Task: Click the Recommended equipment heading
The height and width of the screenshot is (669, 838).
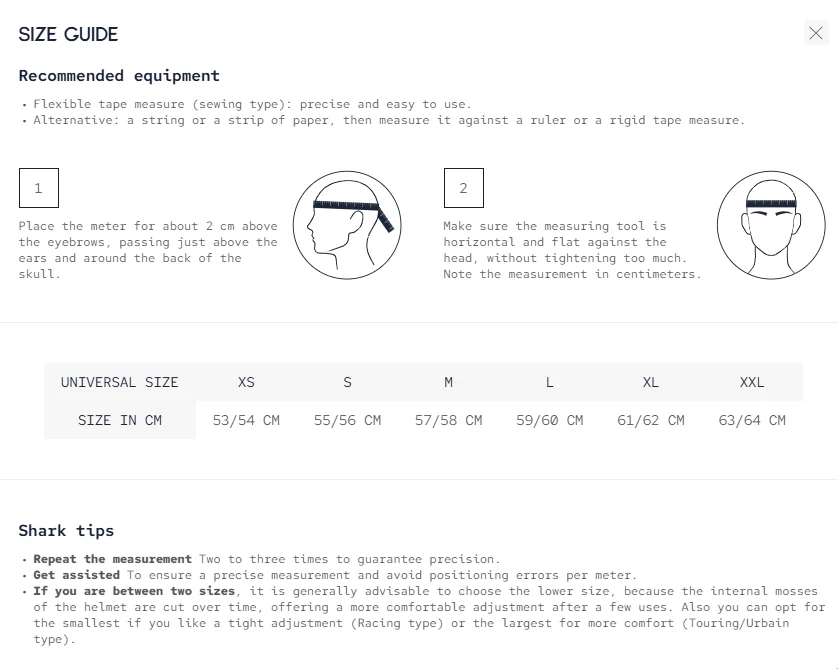Action: pos(119,76)
